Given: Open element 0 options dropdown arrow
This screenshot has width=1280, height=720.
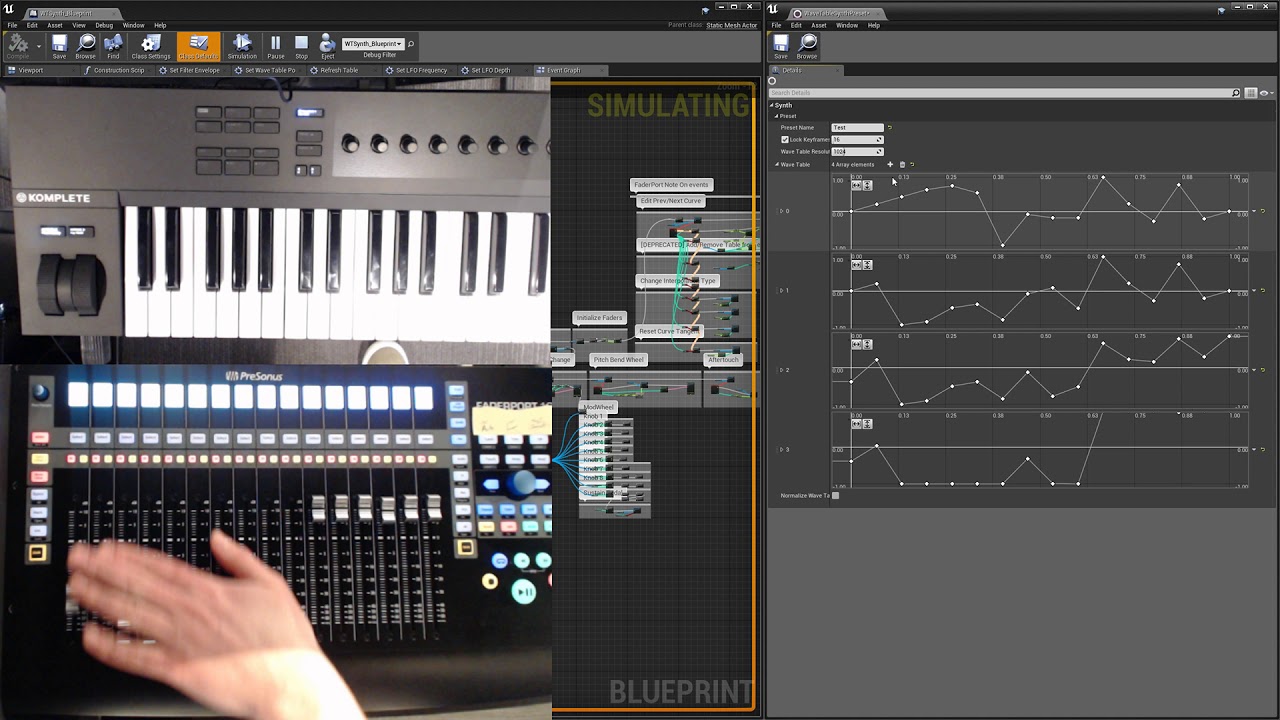Looking at the screenshot, I should click(1254, 211).
